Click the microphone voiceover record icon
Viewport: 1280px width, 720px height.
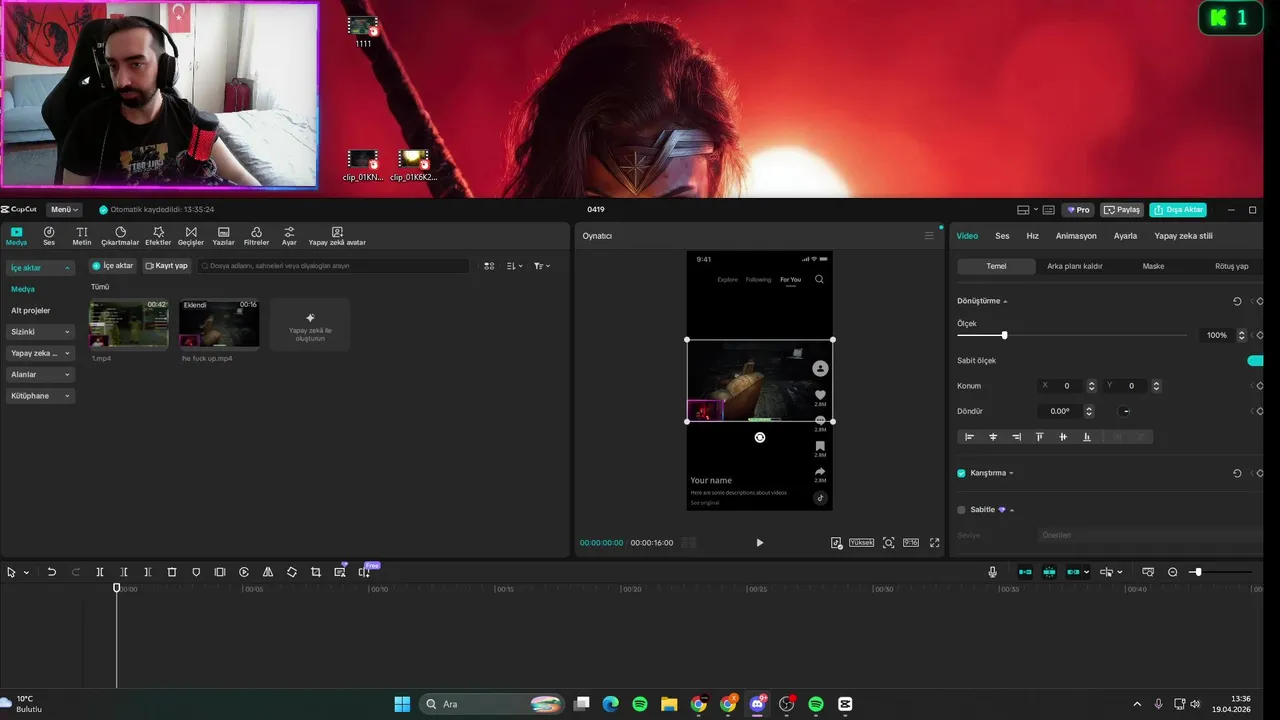point(992,572)
